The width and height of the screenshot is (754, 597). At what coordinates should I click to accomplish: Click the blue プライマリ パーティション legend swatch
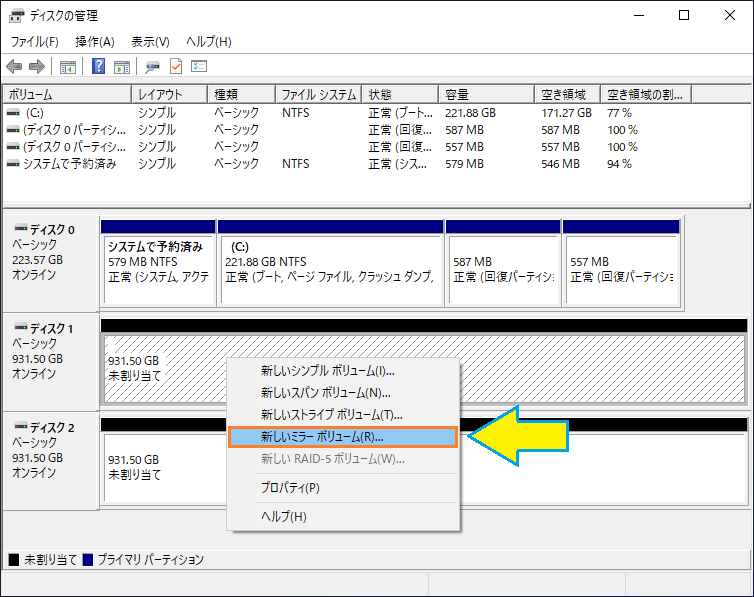coord(88,560)
